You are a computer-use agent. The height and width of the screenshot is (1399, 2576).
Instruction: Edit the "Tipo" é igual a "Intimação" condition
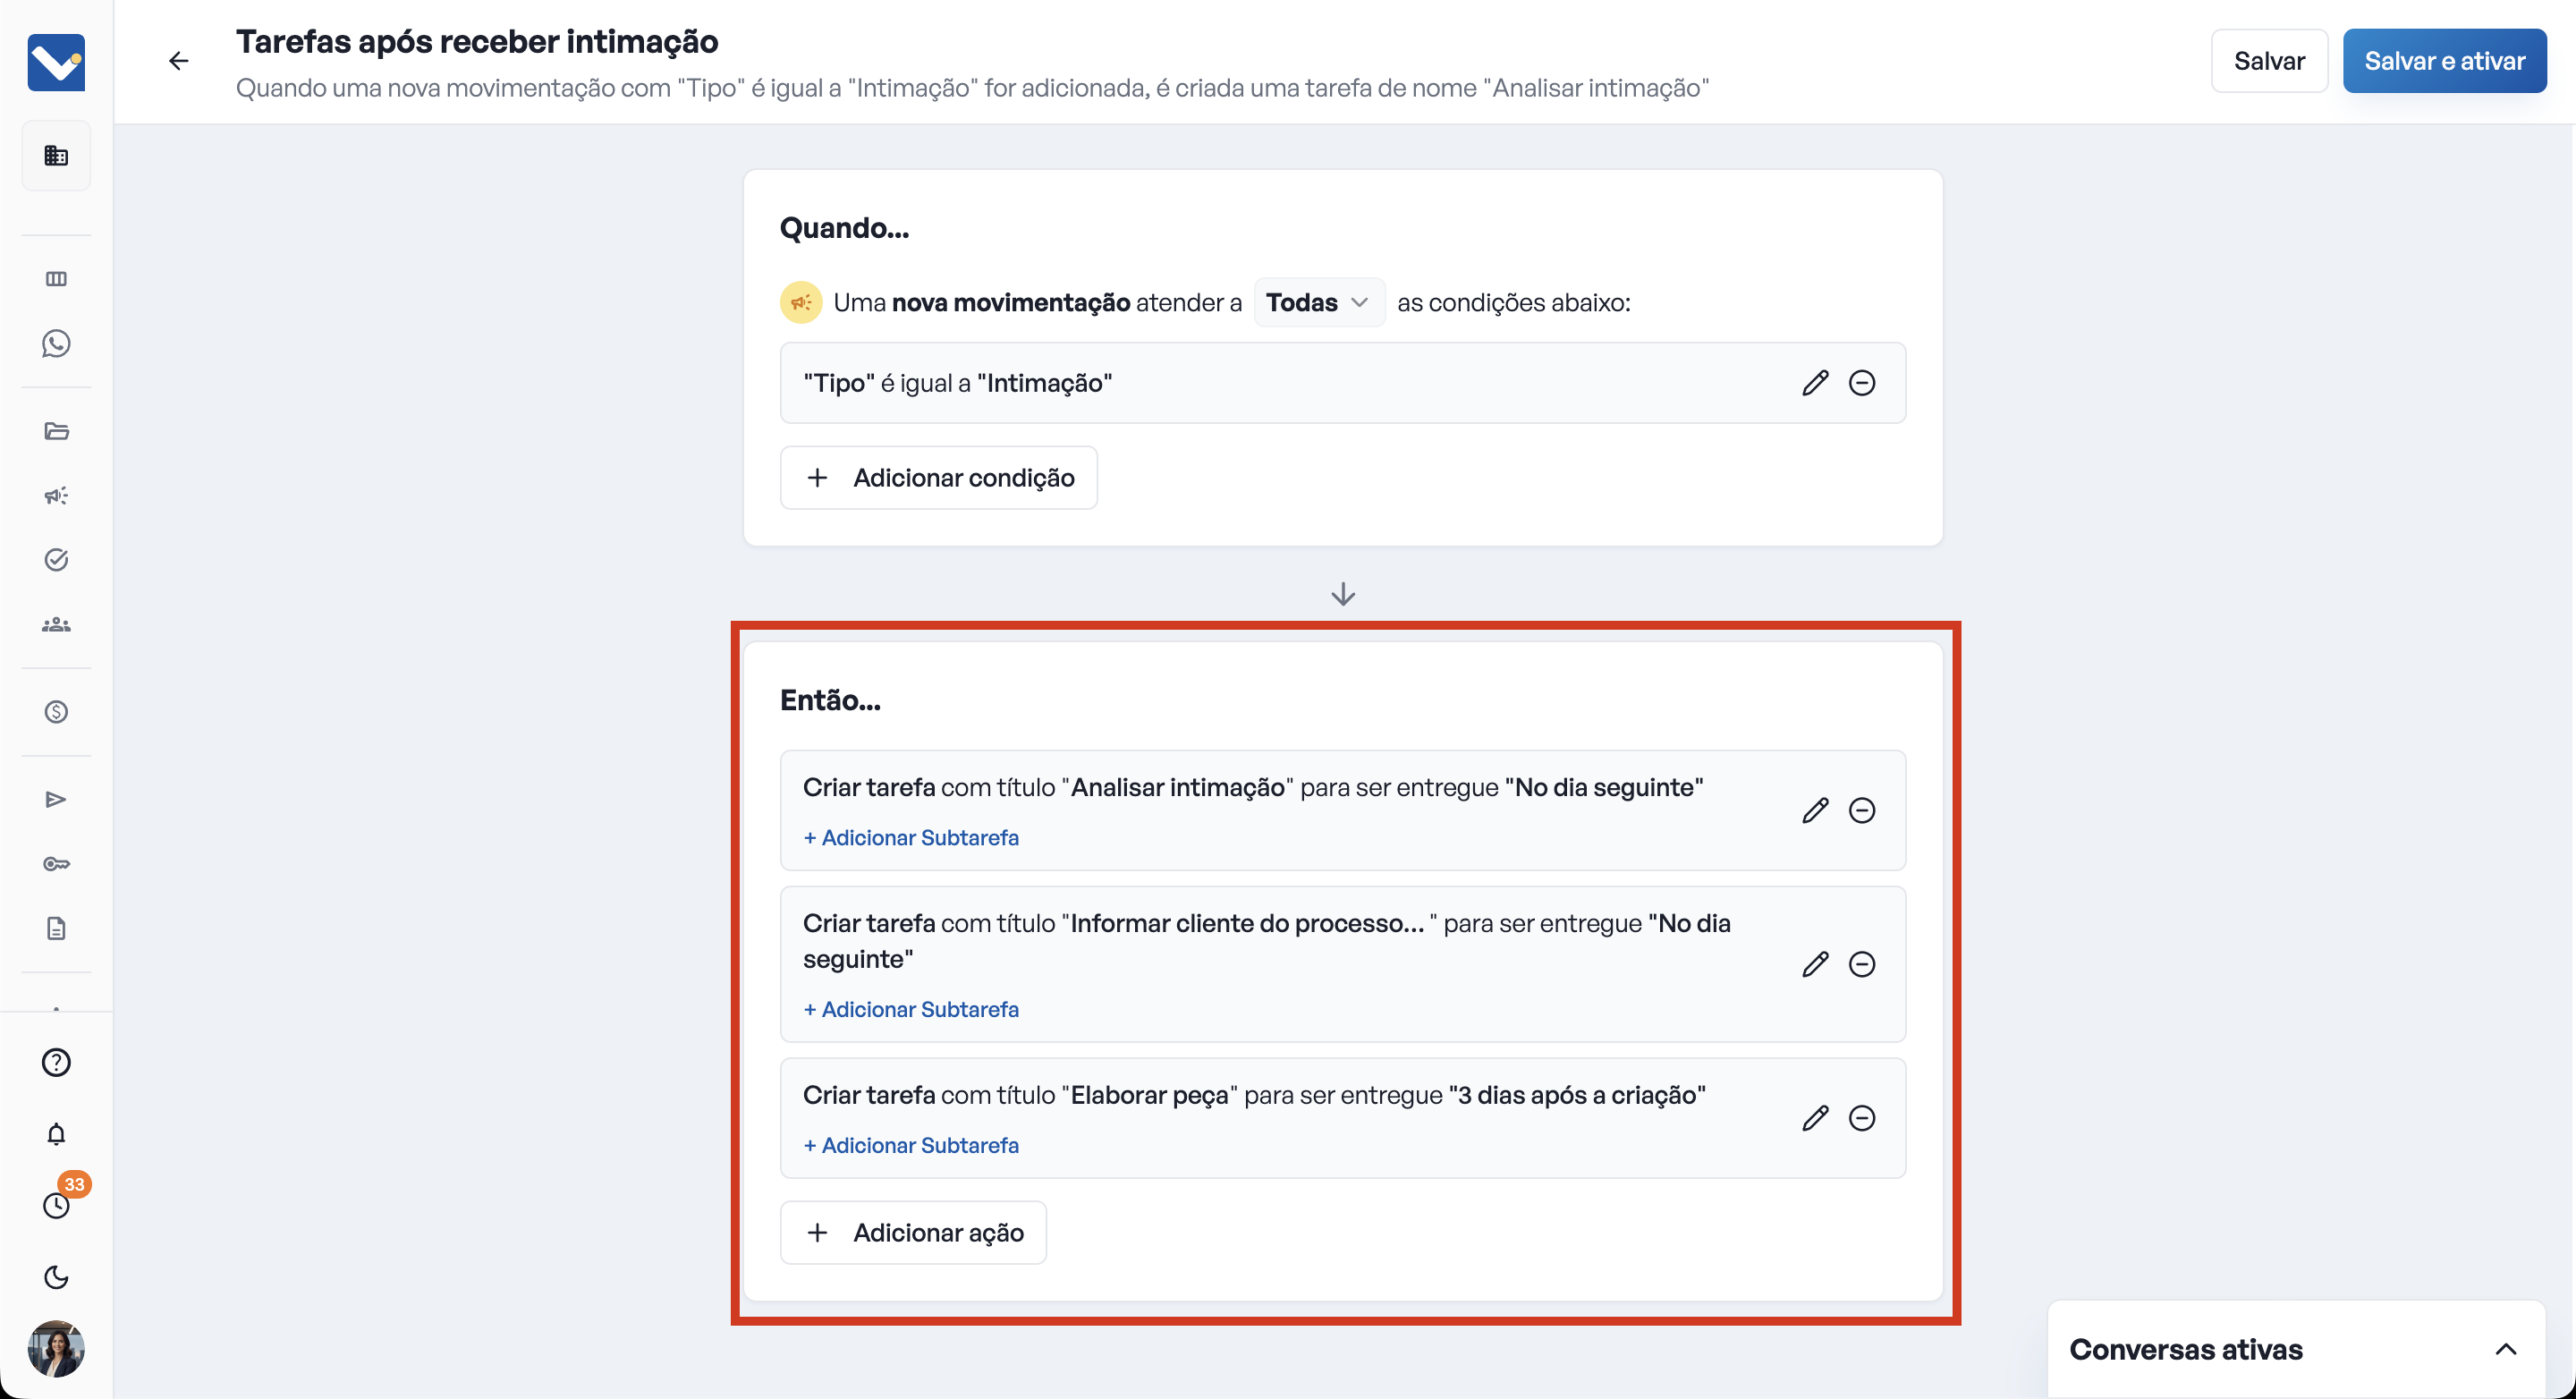coord(1815,383)
